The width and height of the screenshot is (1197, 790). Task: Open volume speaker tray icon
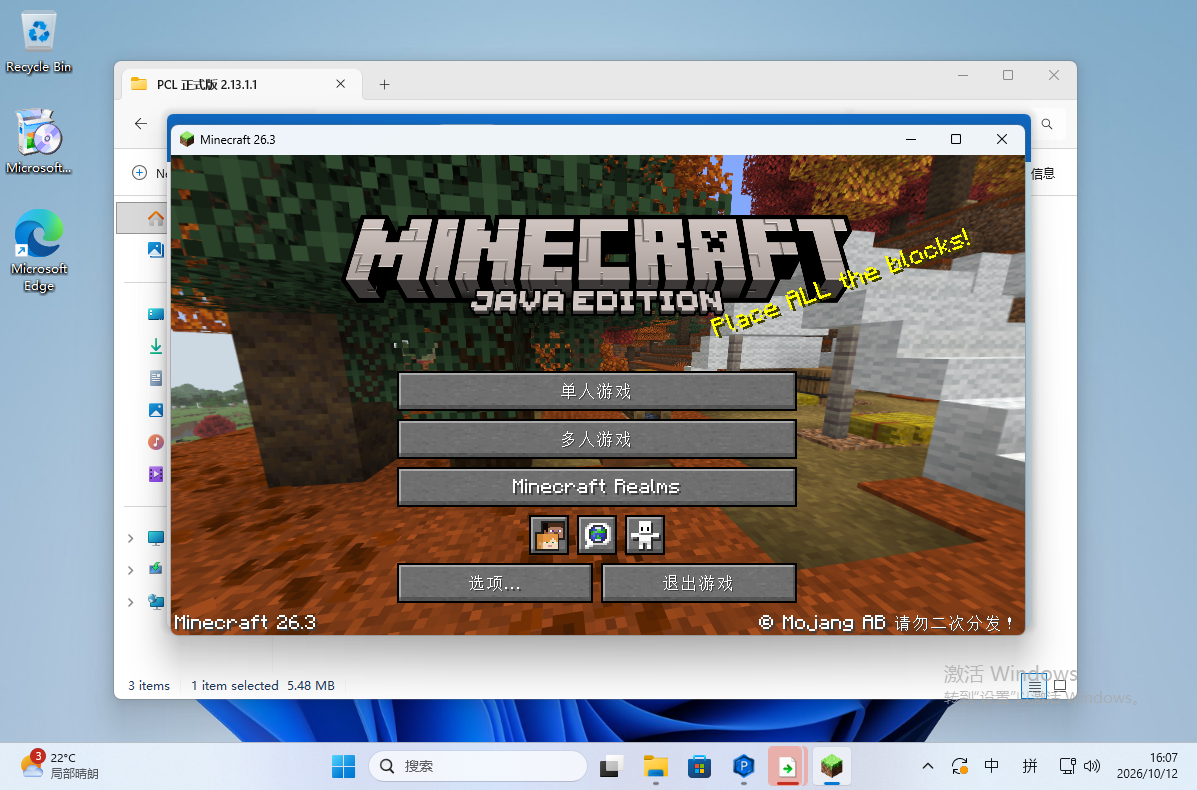pos(1092,766)
